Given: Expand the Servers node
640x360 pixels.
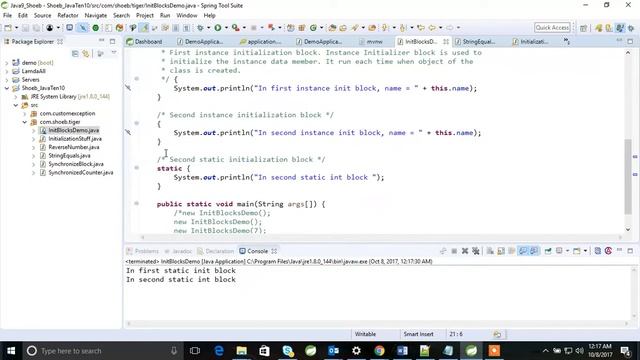Looking at the screenshot, I should point(7,80).
